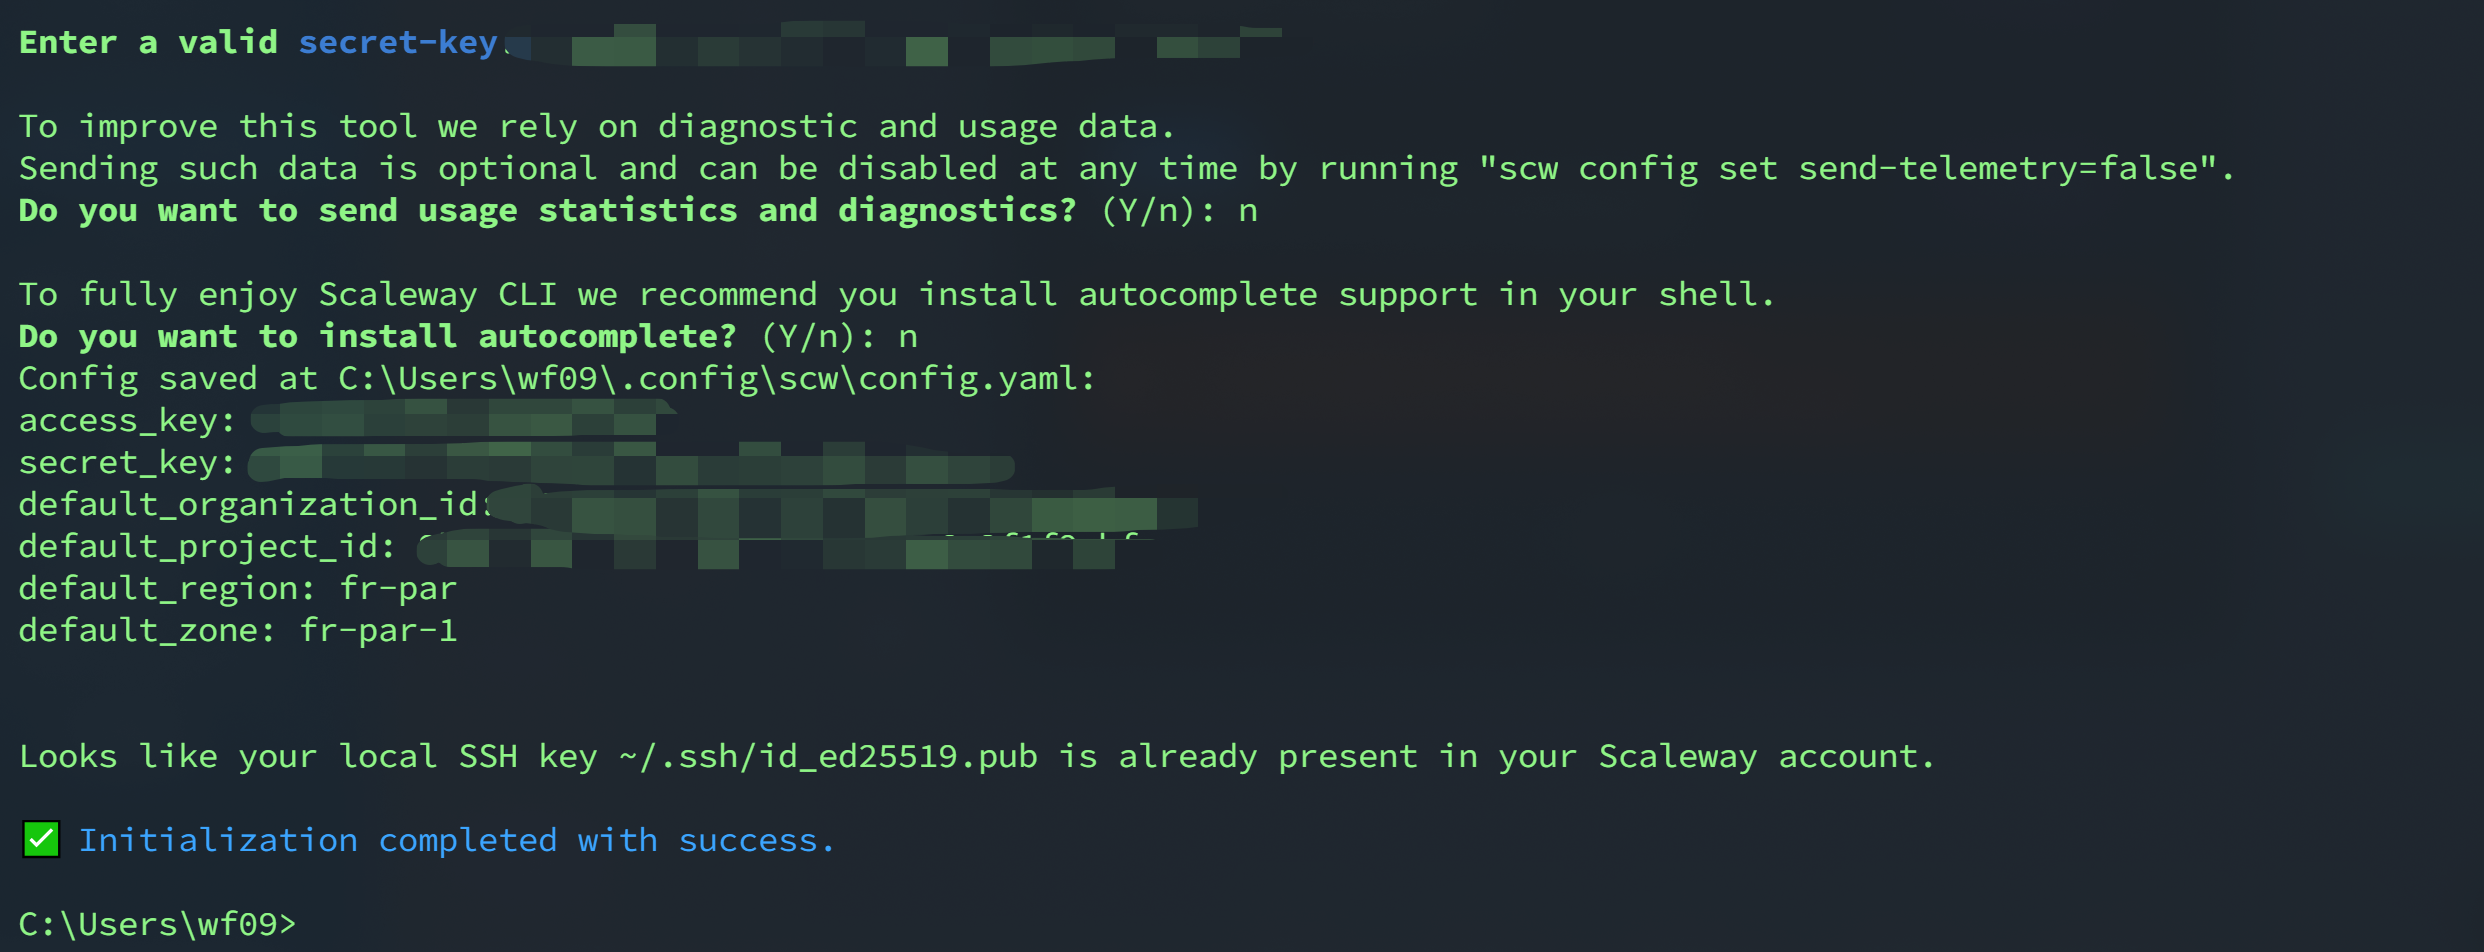Click the blurred secret_key value in config
2484x952 pixels.
coord(630,465)
